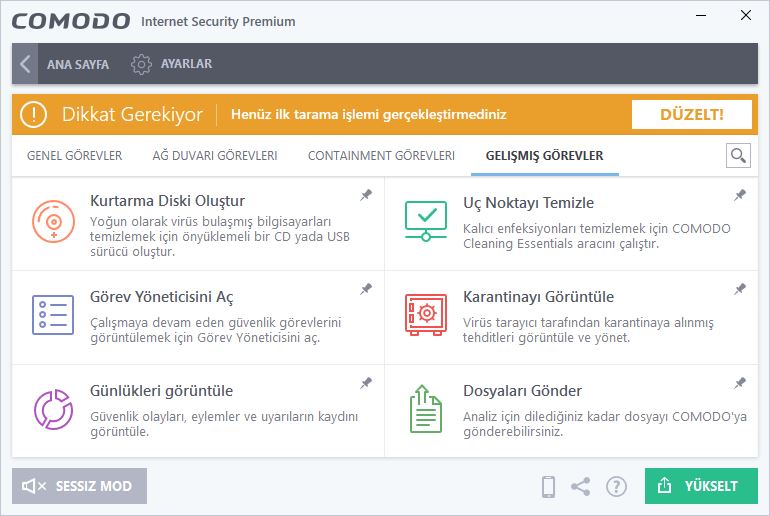The width and height of the screenshot is (770, 516).
Task: Click the warning exclamation icon in banner
Action: [33, 114]
